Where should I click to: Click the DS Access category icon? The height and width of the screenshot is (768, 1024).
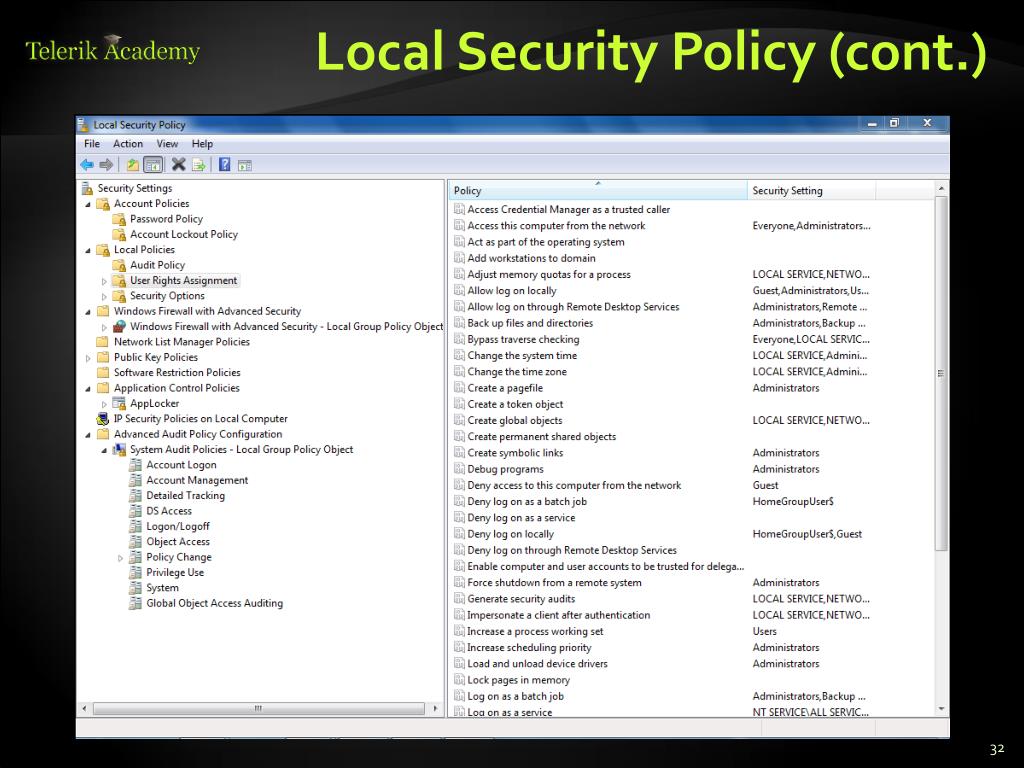135,511
